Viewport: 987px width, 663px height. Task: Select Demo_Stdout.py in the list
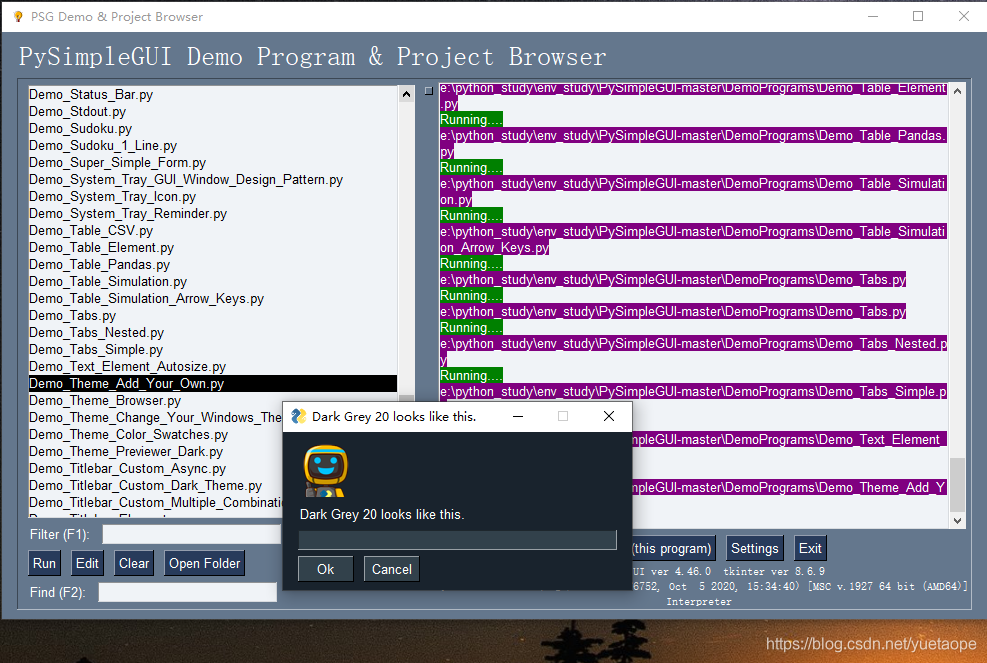213,111
